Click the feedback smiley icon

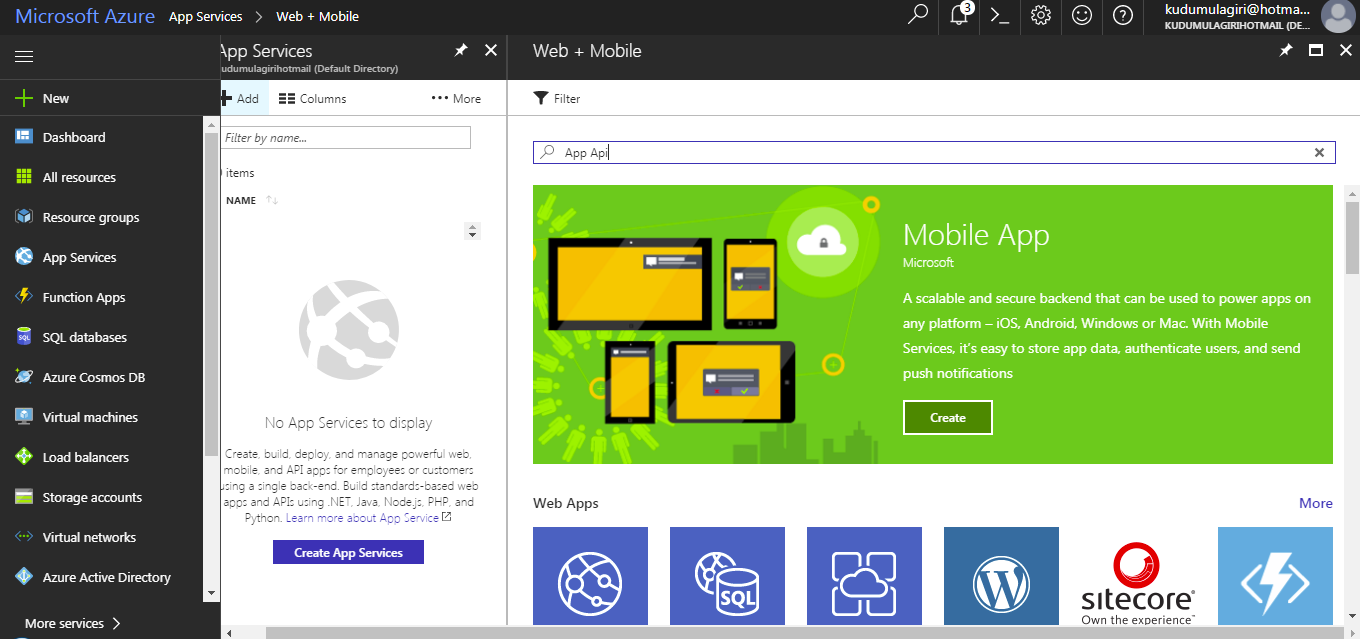[1081, 17]
